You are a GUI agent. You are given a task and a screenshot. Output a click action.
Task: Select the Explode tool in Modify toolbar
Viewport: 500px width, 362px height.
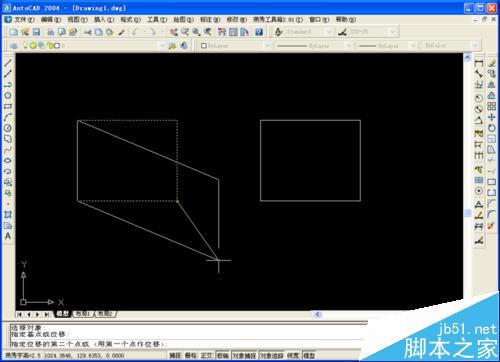[491, 225]
